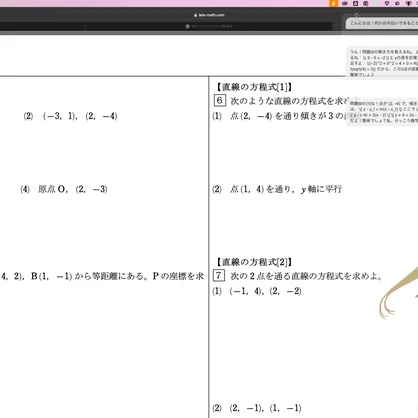Viewport: 418px width, 418px height.
Task: Click the reload icon in the browser toolbar
Action: 356,15
